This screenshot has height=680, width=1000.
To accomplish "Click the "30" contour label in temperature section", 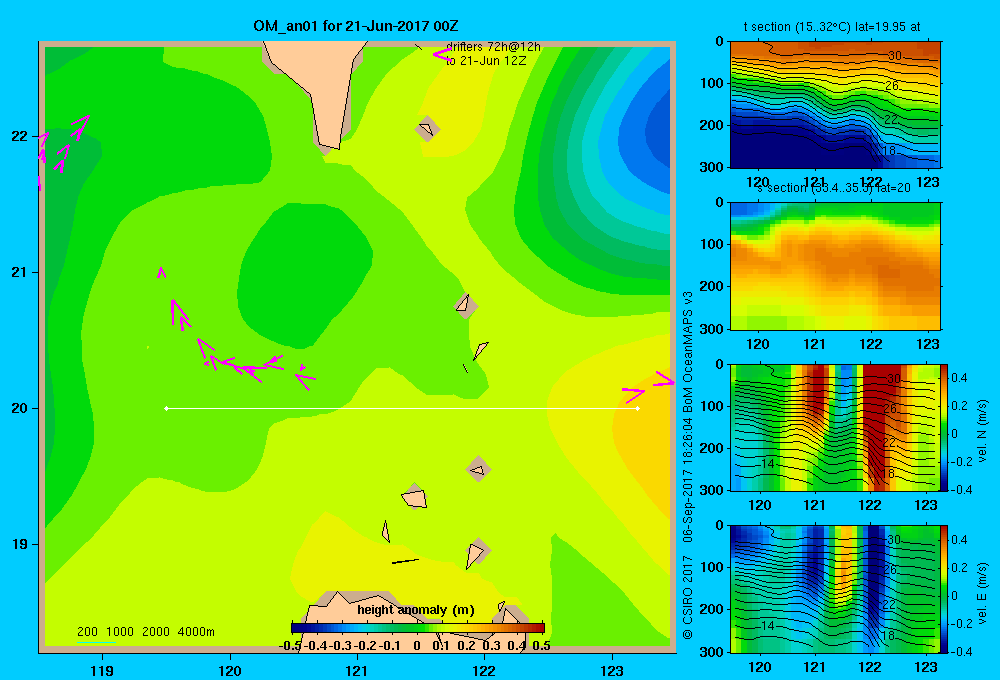I will (x=895, y=55).
